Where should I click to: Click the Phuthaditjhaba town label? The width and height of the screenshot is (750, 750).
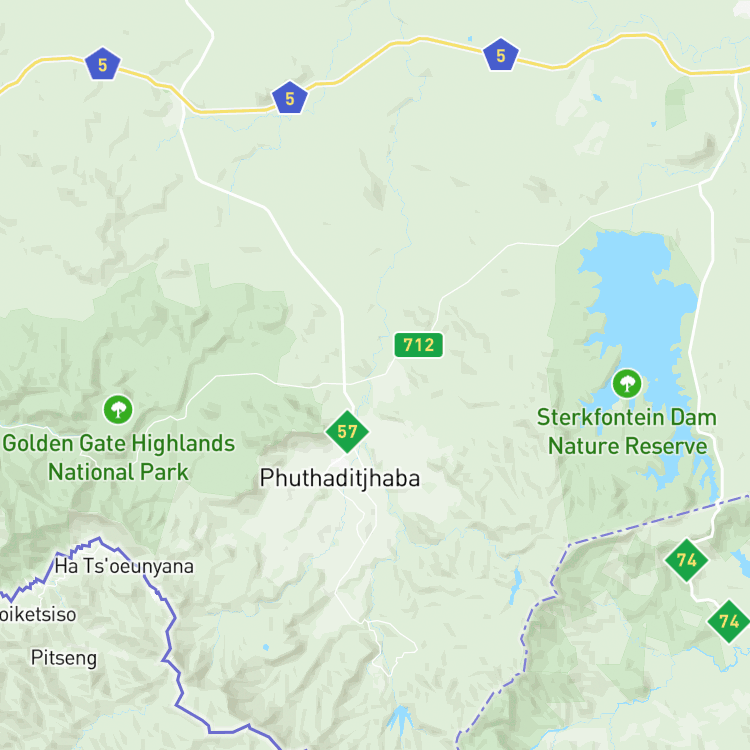coord(340,478)
